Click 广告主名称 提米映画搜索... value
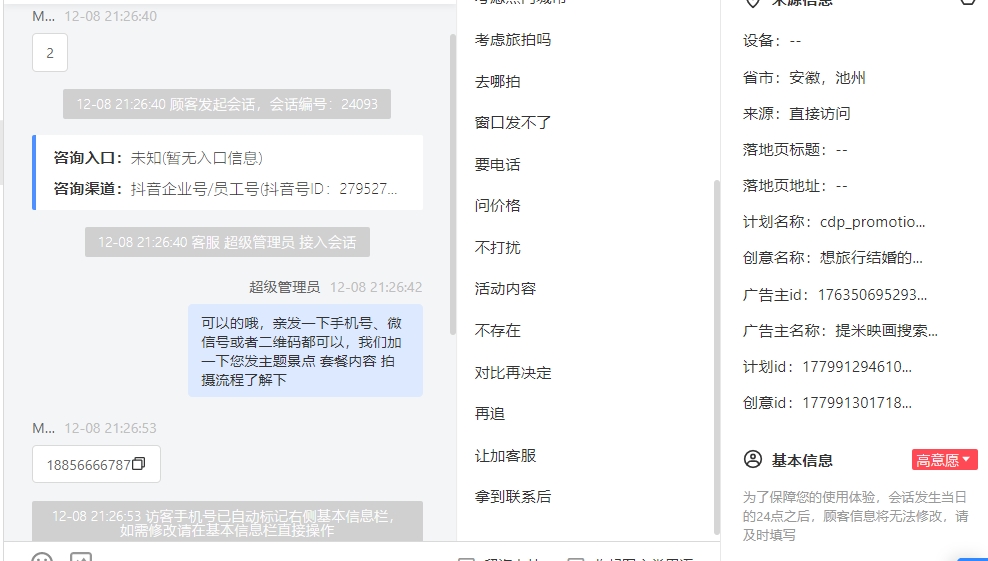Screen dimensions: 988x561 pyautogui.click(x=887, y=330)
